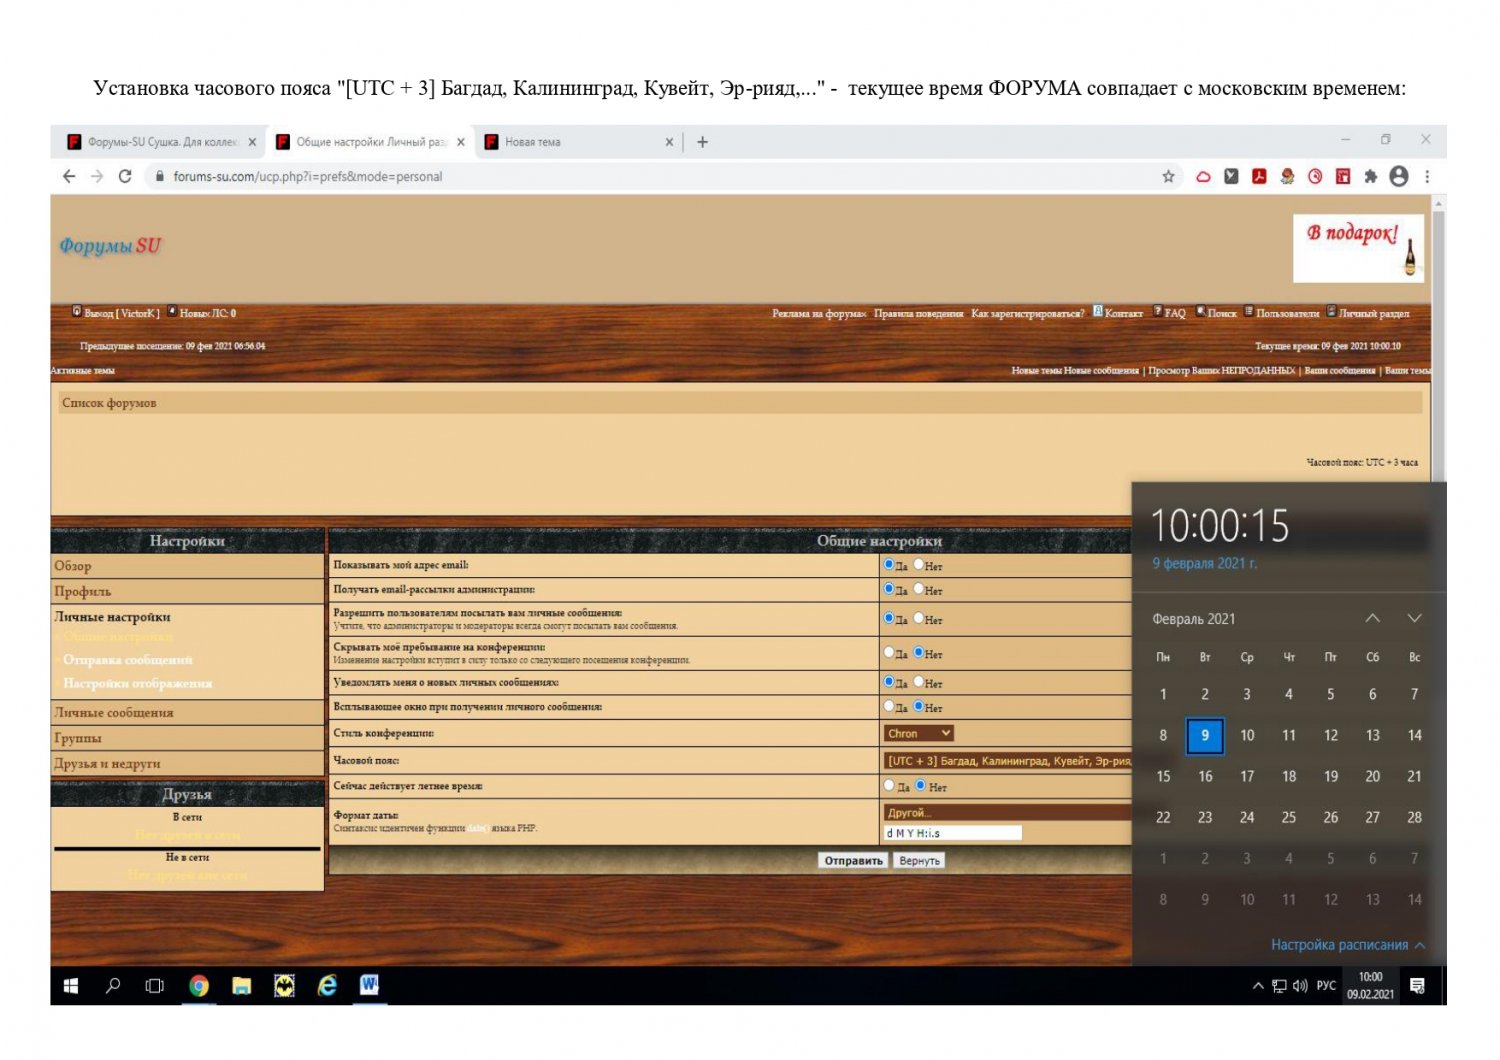
Task: Bookmark this page with the star icon
Action: (1168, 177)
